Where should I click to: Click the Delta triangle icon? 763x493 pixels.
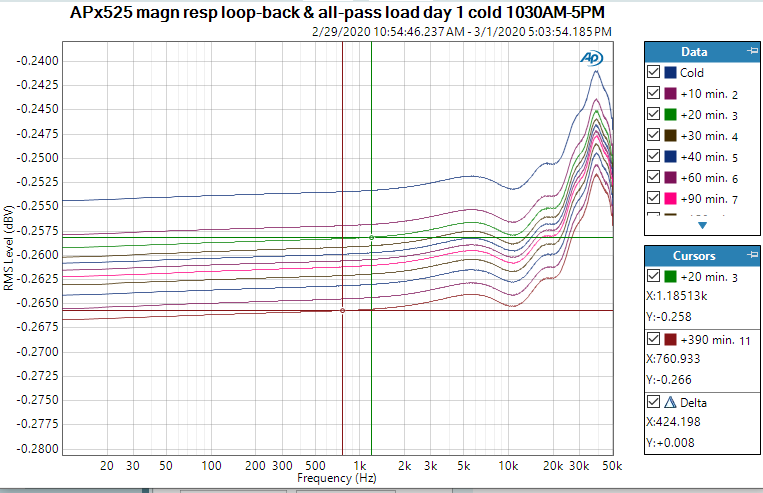pyautogui.click(x=670, y=402)
